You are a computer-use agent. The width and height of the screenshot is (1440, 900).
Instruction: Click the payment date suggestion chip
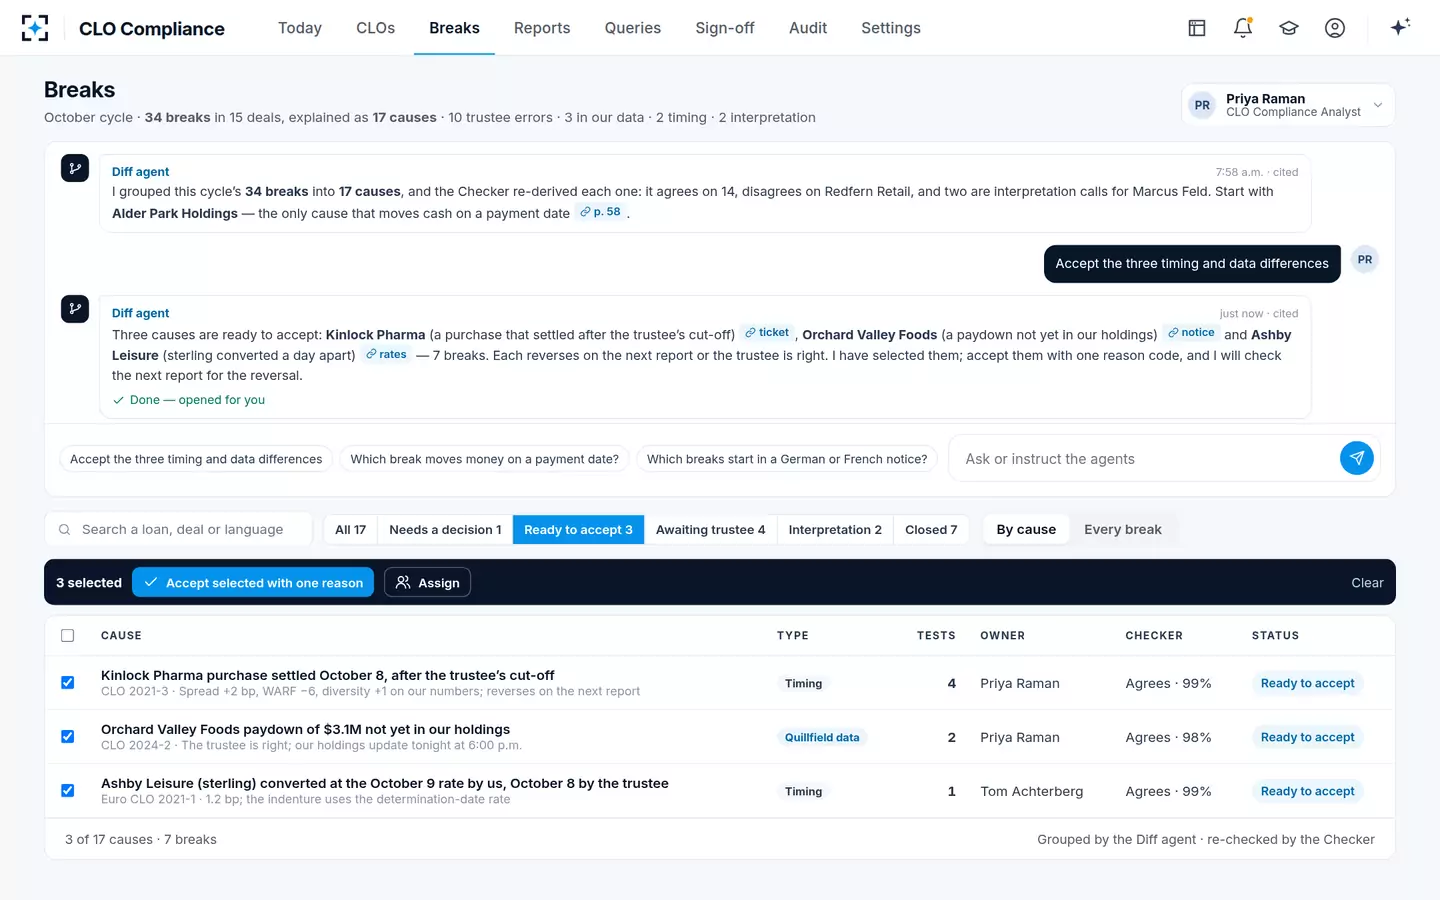coord(485,459)
